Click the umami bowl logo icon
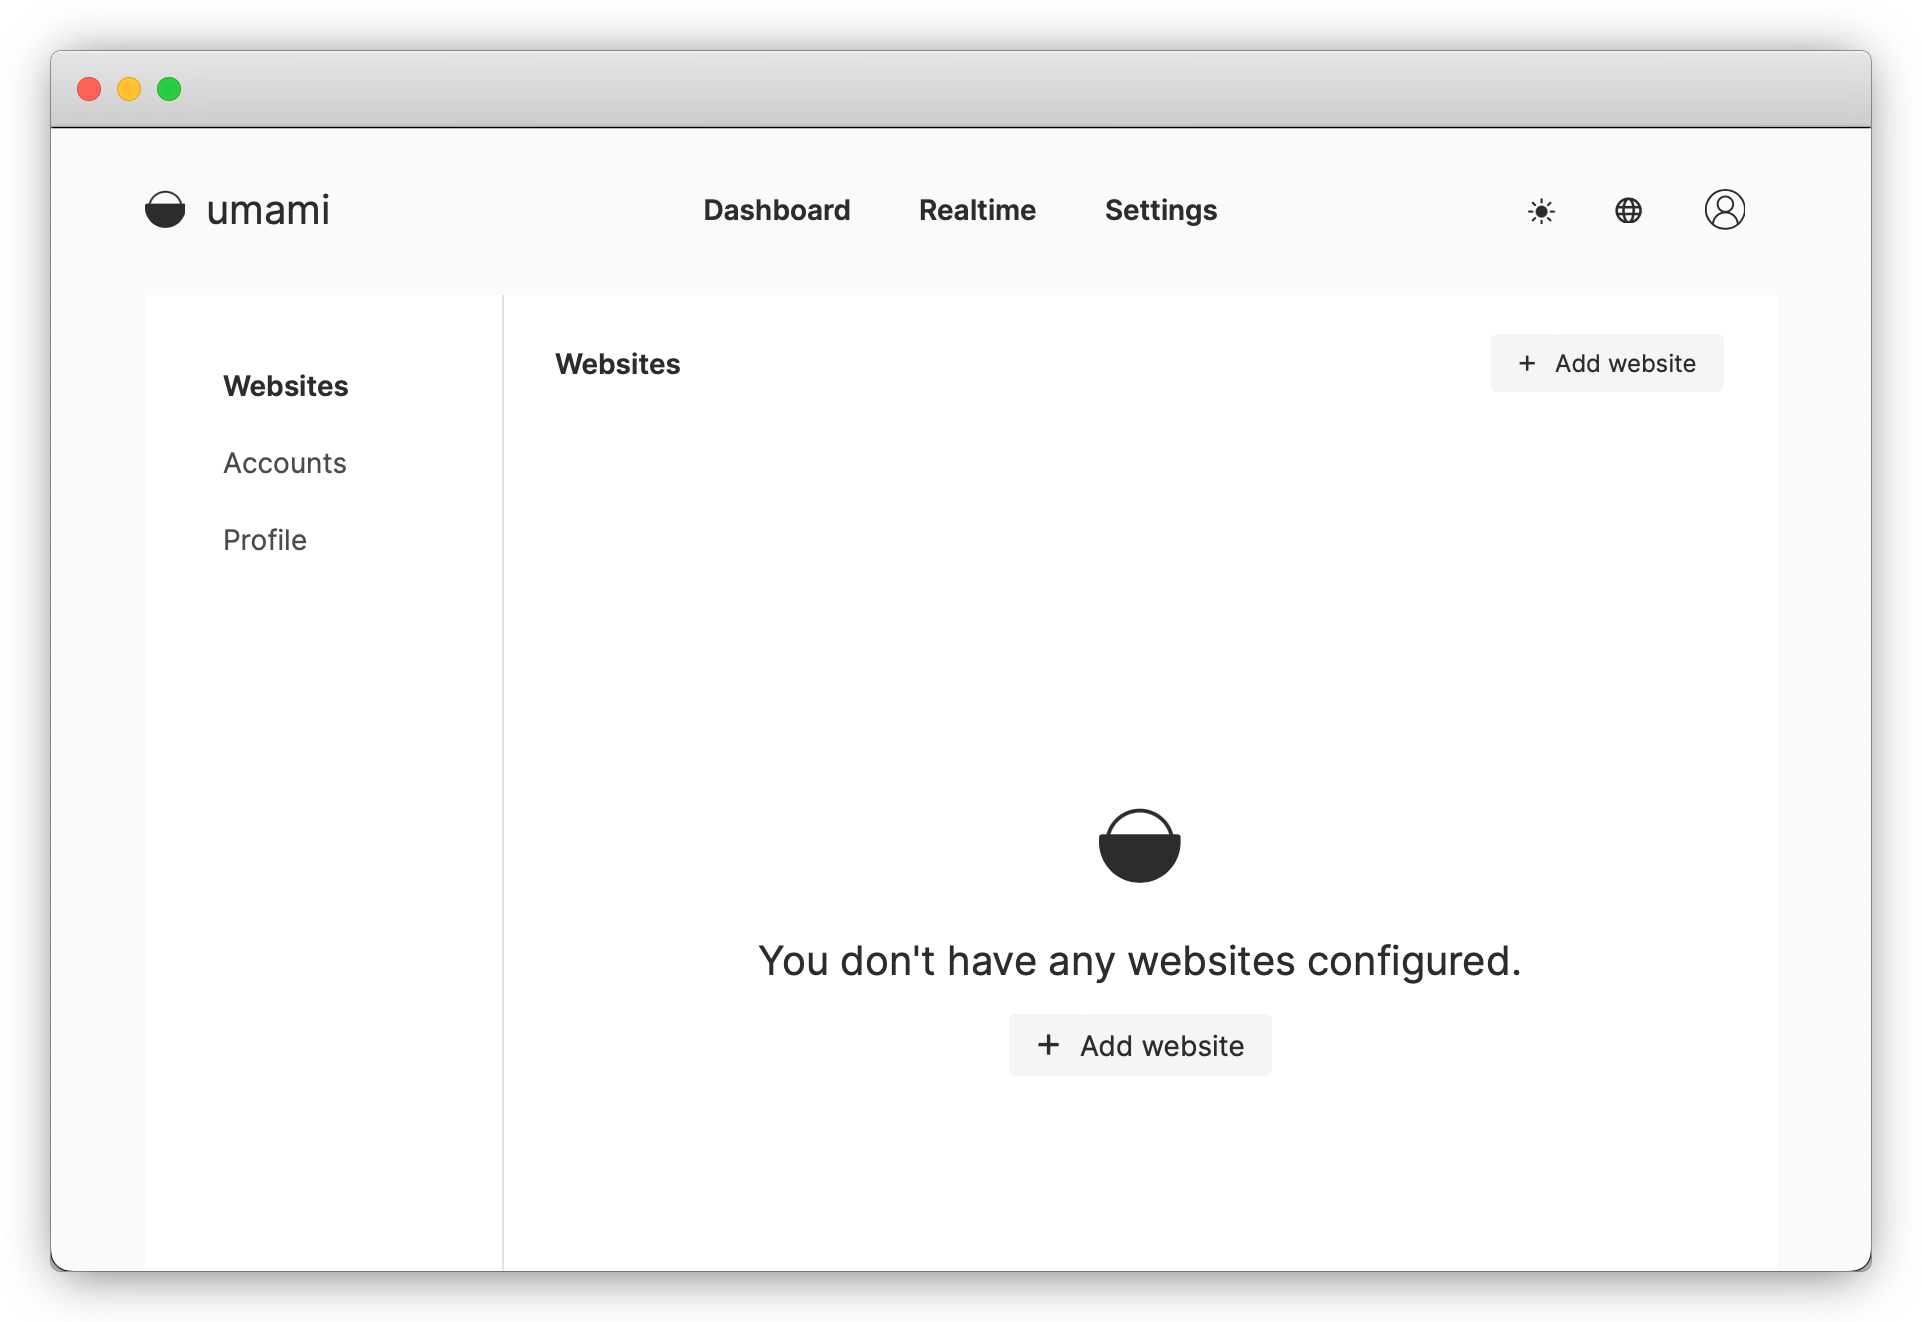 165,210
